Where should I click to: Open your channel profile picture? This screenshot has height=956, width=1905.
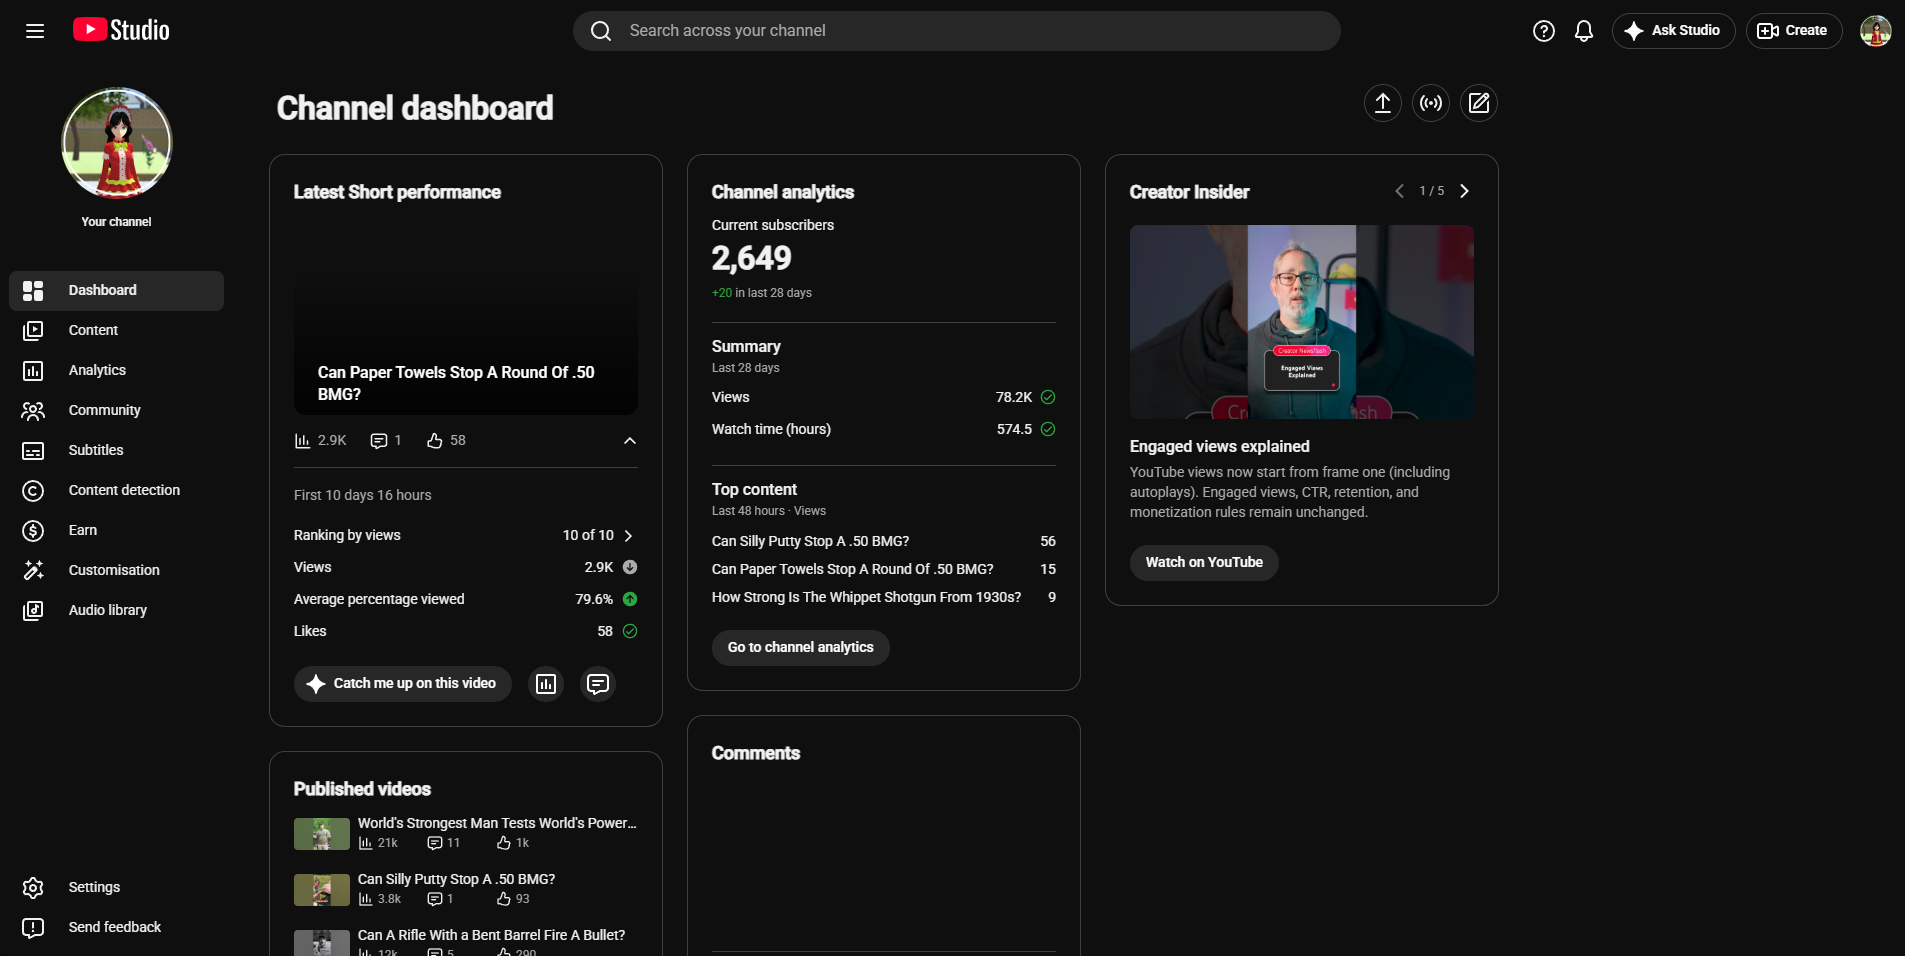[117, 143]
